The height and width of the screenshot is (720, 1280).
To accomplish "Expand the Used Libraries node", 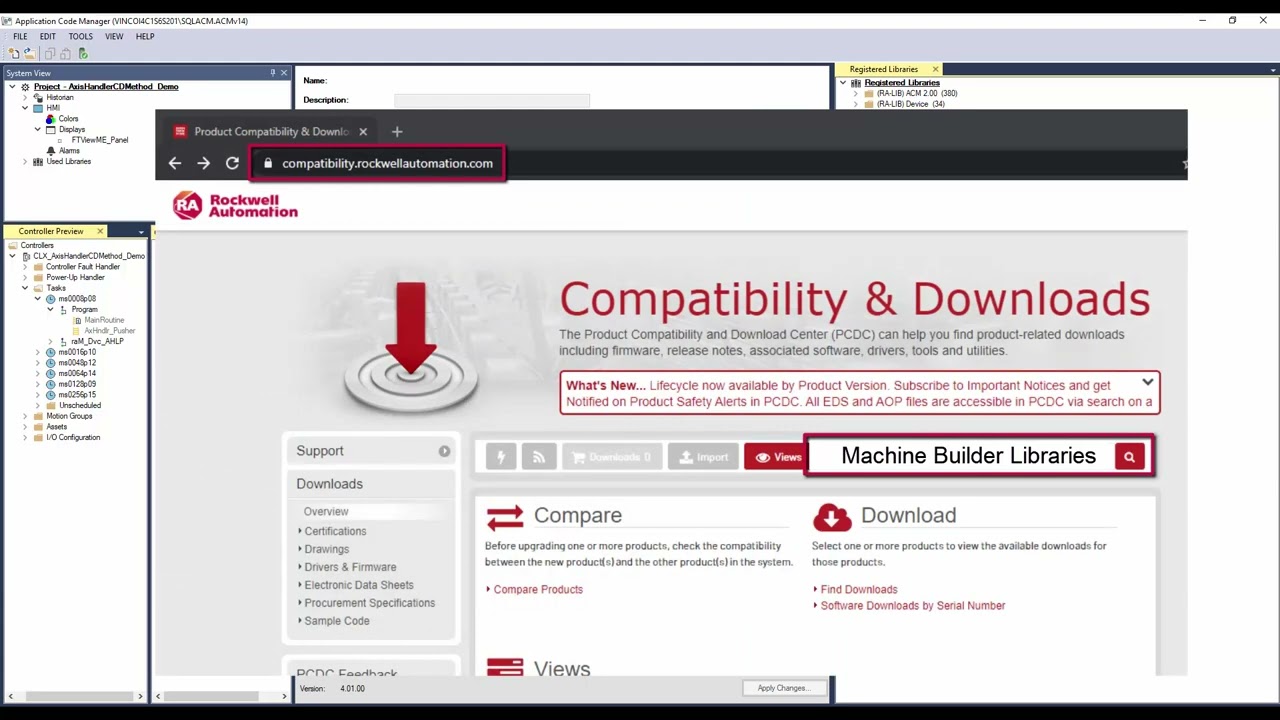I will tap(25, 161).
